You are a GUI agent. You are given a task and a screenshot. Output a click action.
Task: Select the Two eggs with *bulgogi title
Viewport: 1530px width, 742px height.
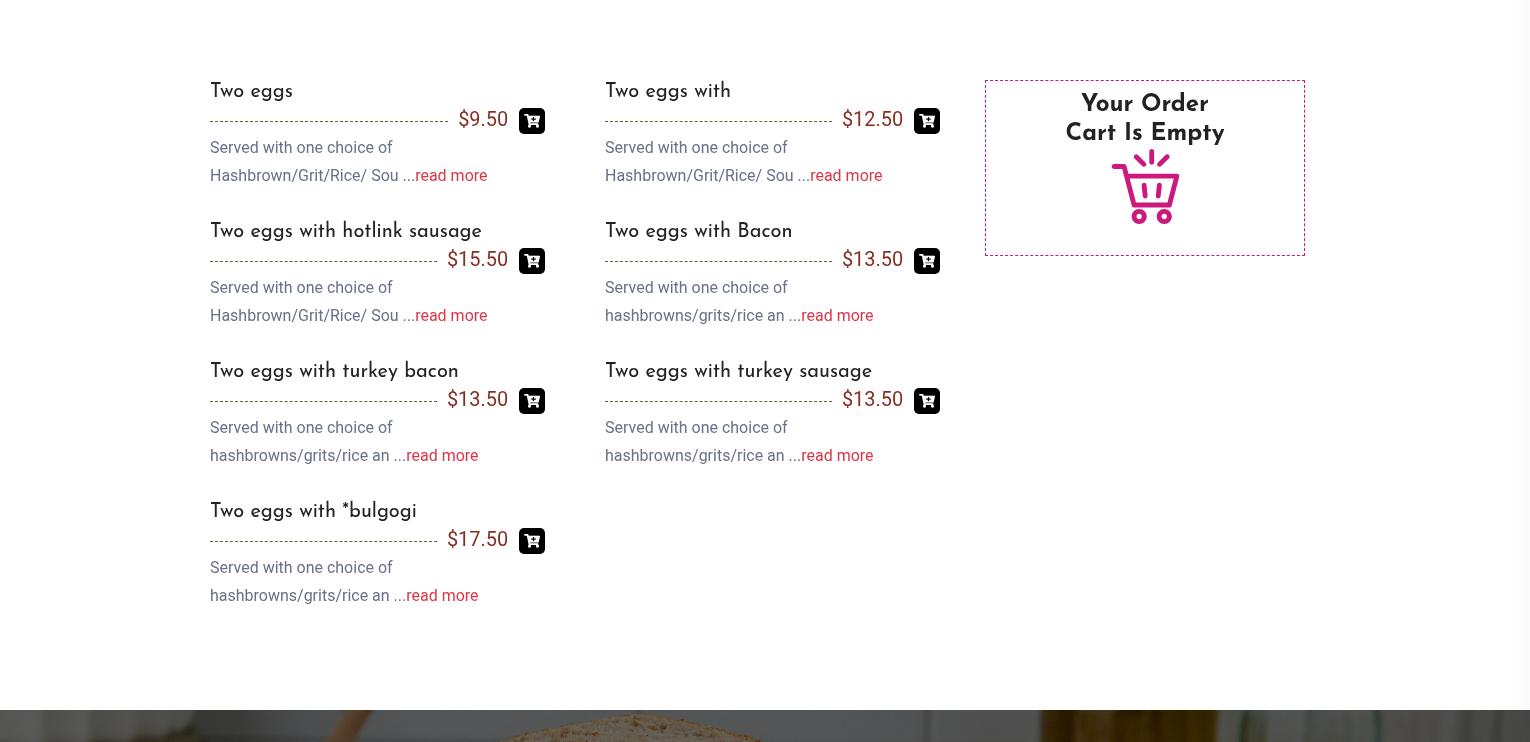click(313, 511)
